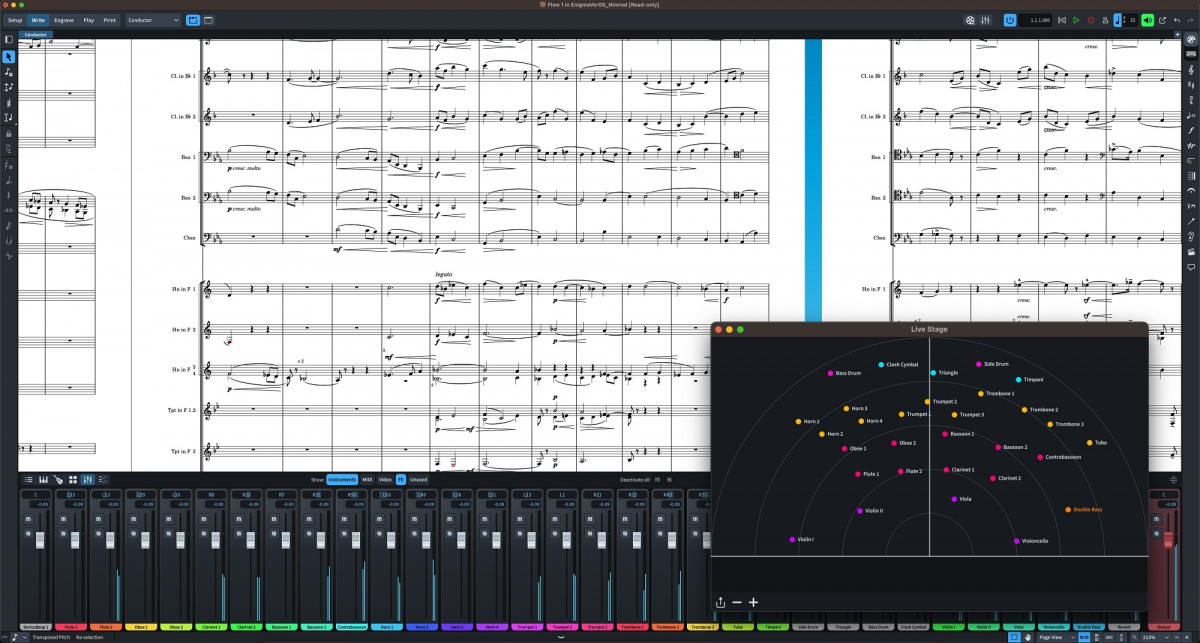Switch to the Play mode tab
The image size is (1200, 643).
(89, 19)
